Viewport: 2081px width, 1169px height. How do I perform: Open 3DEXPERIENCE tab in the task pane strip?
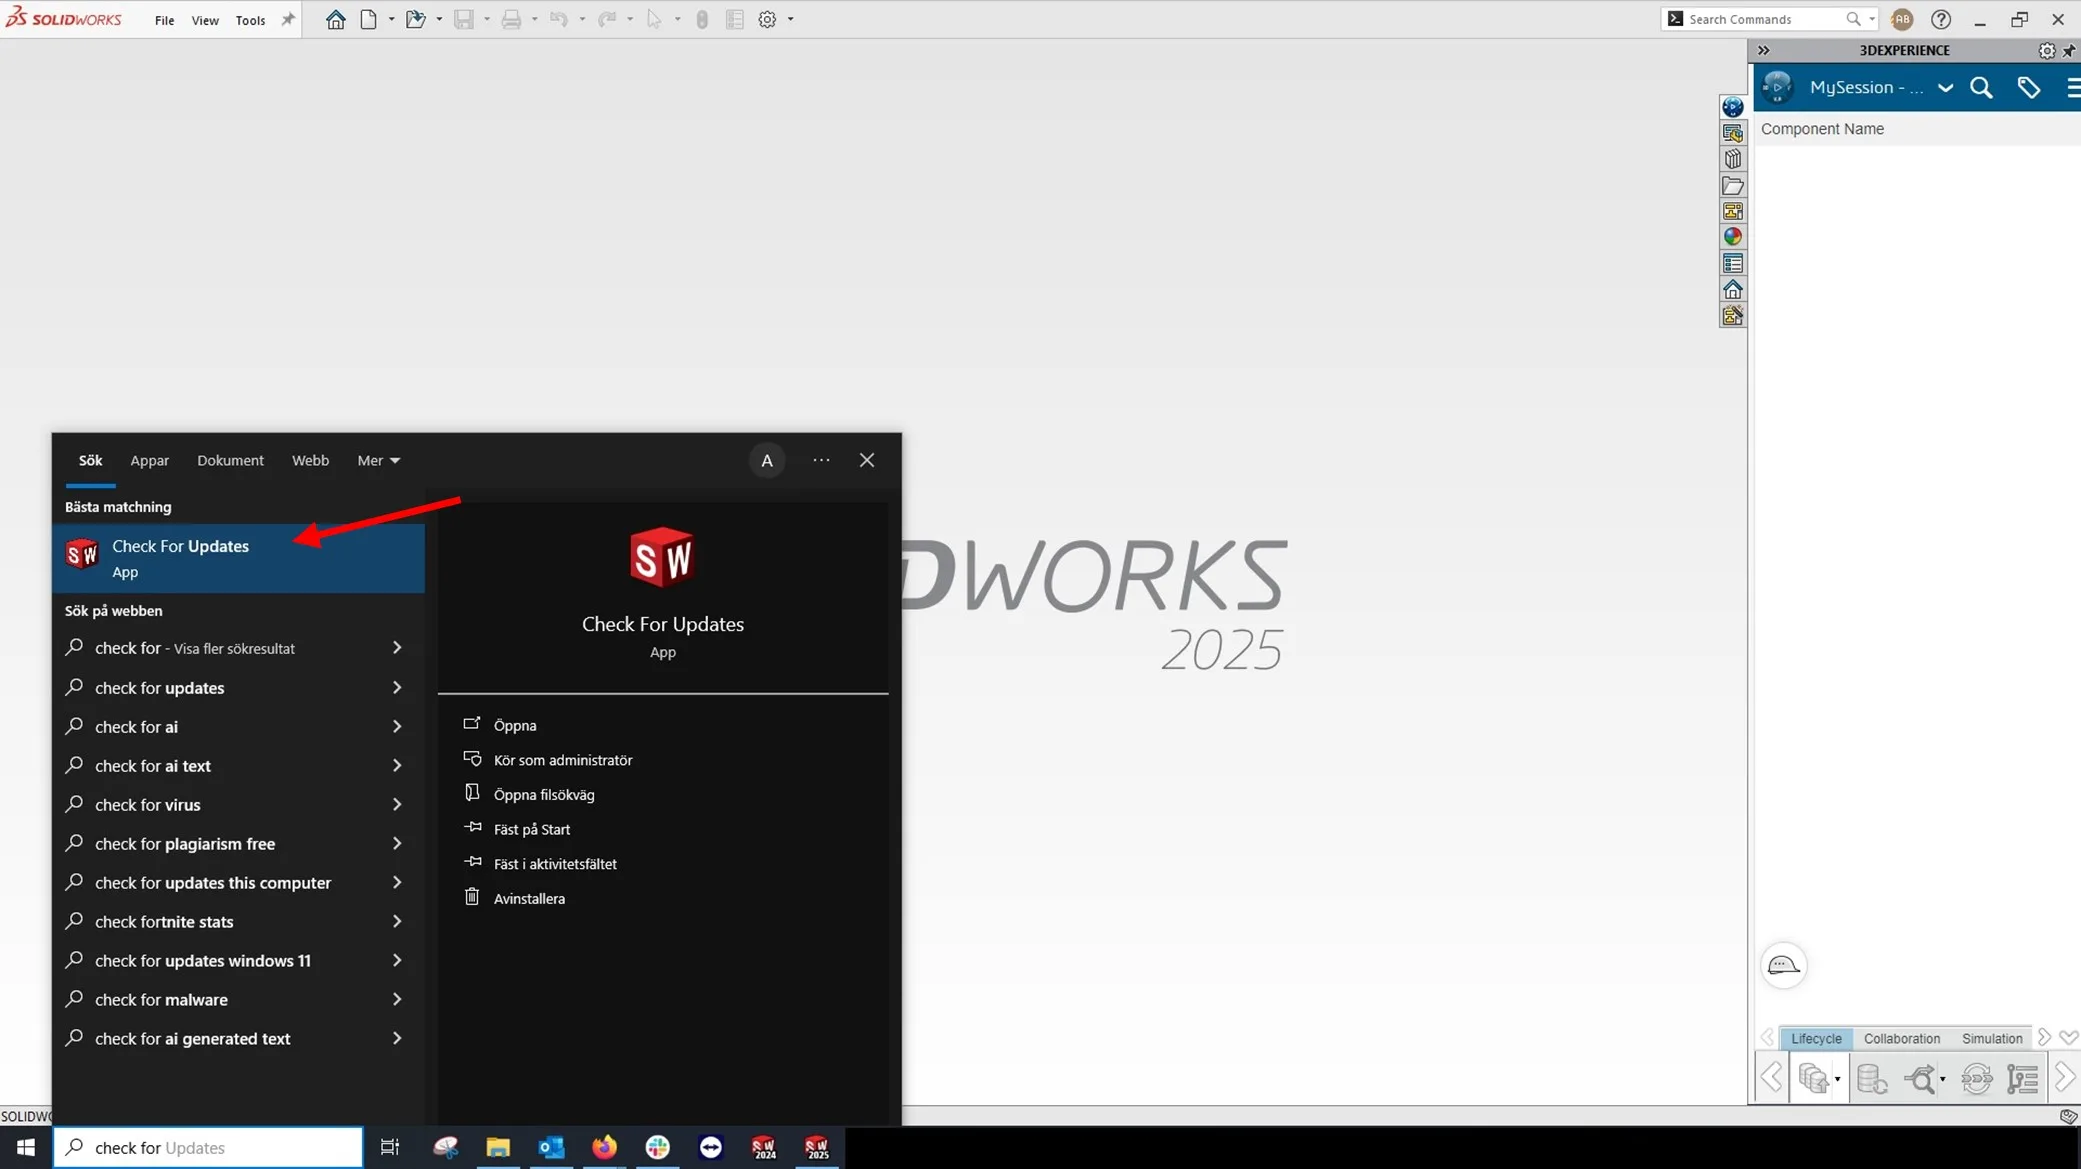1733,107
